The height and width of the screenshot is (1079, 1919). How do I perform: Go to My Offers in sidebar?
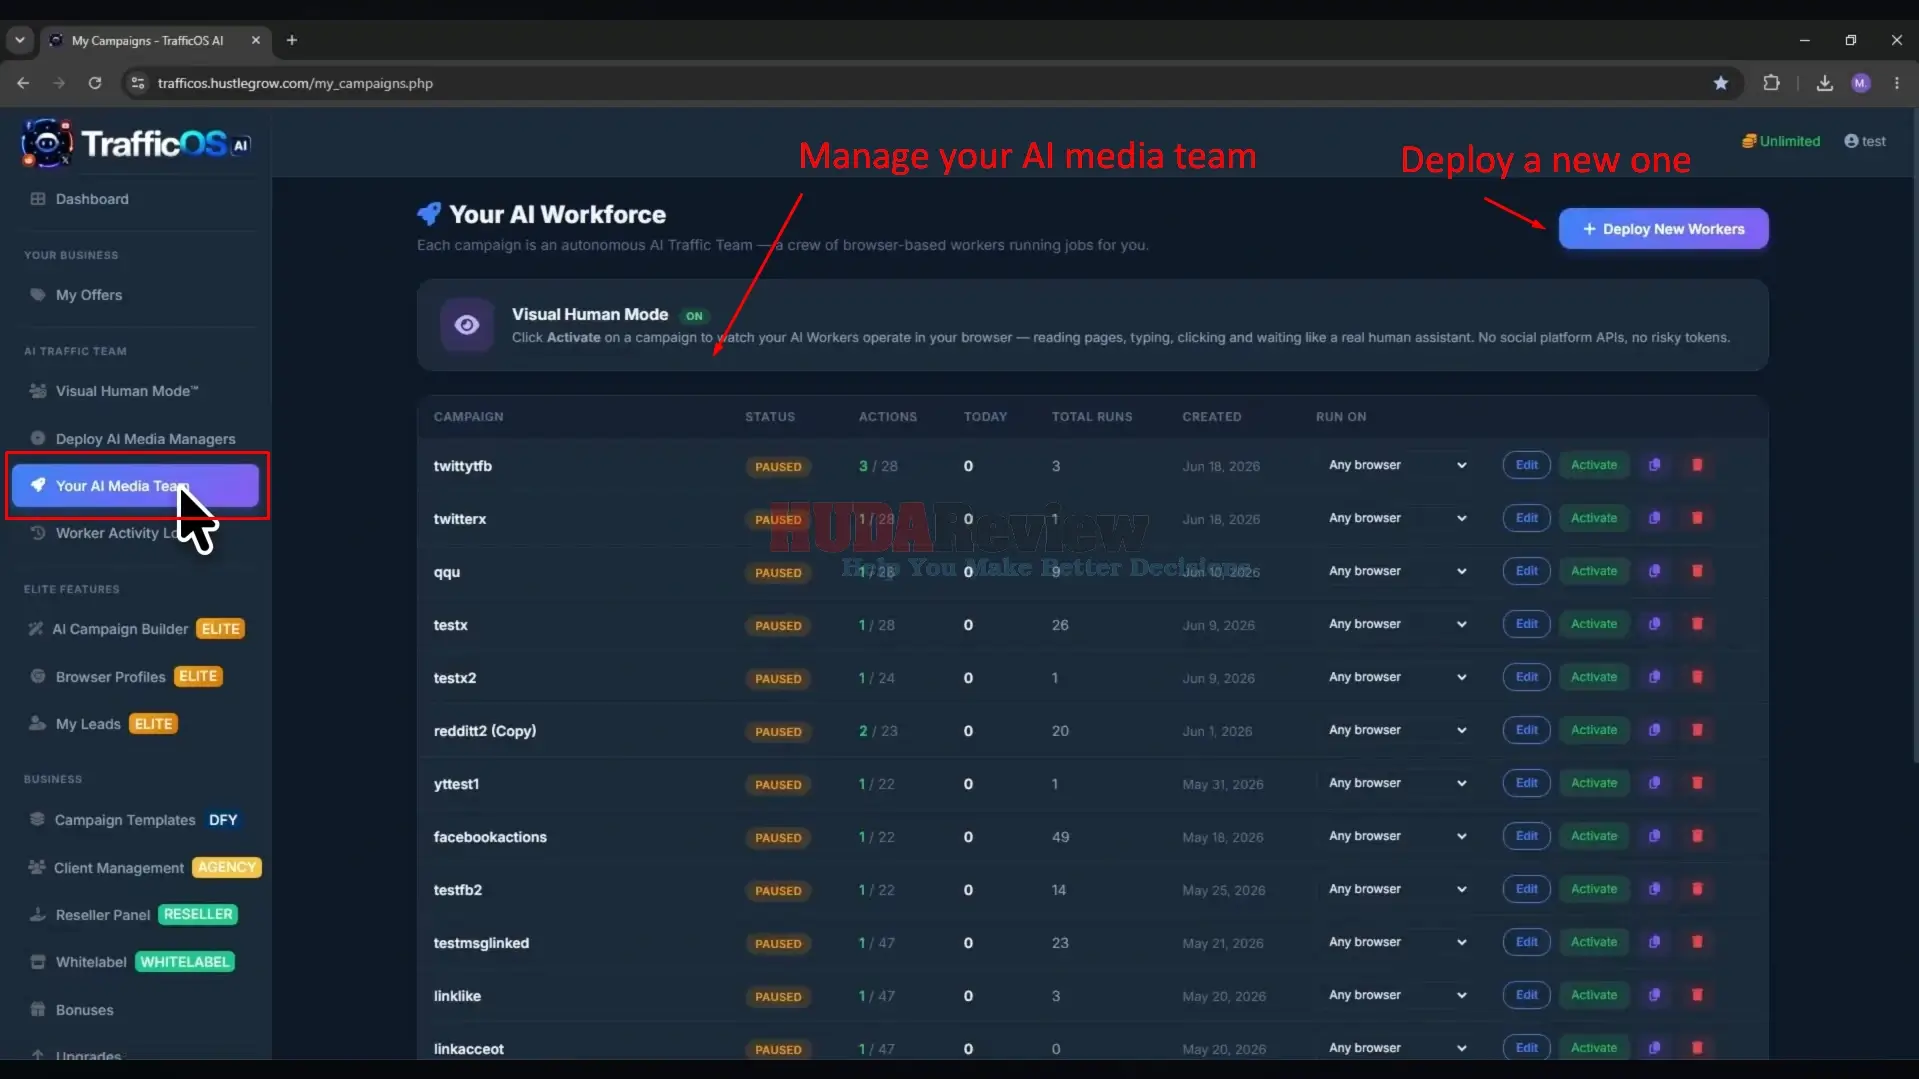point(135,295)
